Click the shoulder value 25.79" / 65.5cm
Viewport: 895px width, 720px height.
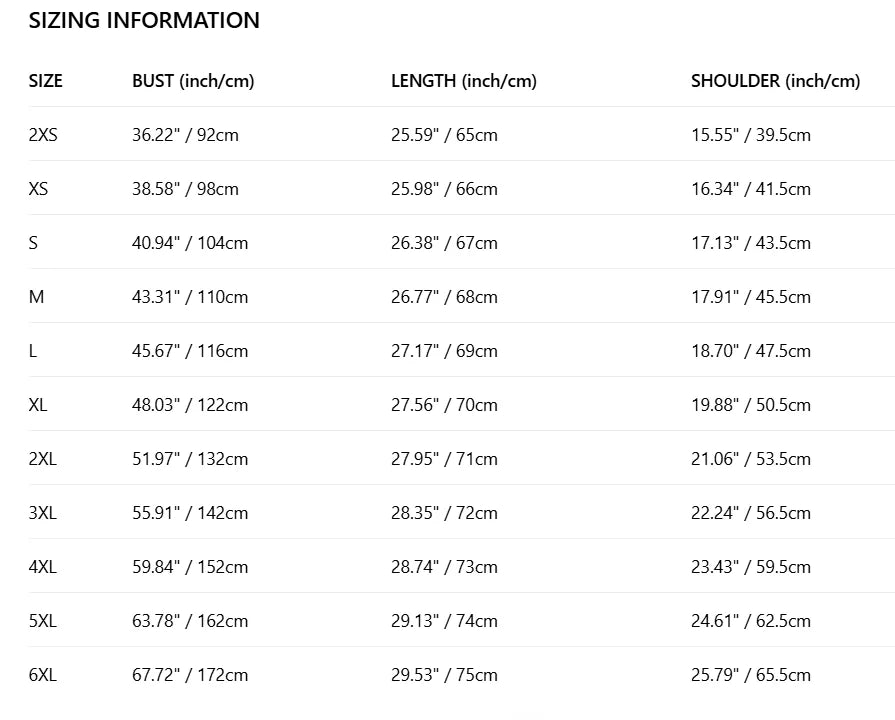[x=750, y=675]
